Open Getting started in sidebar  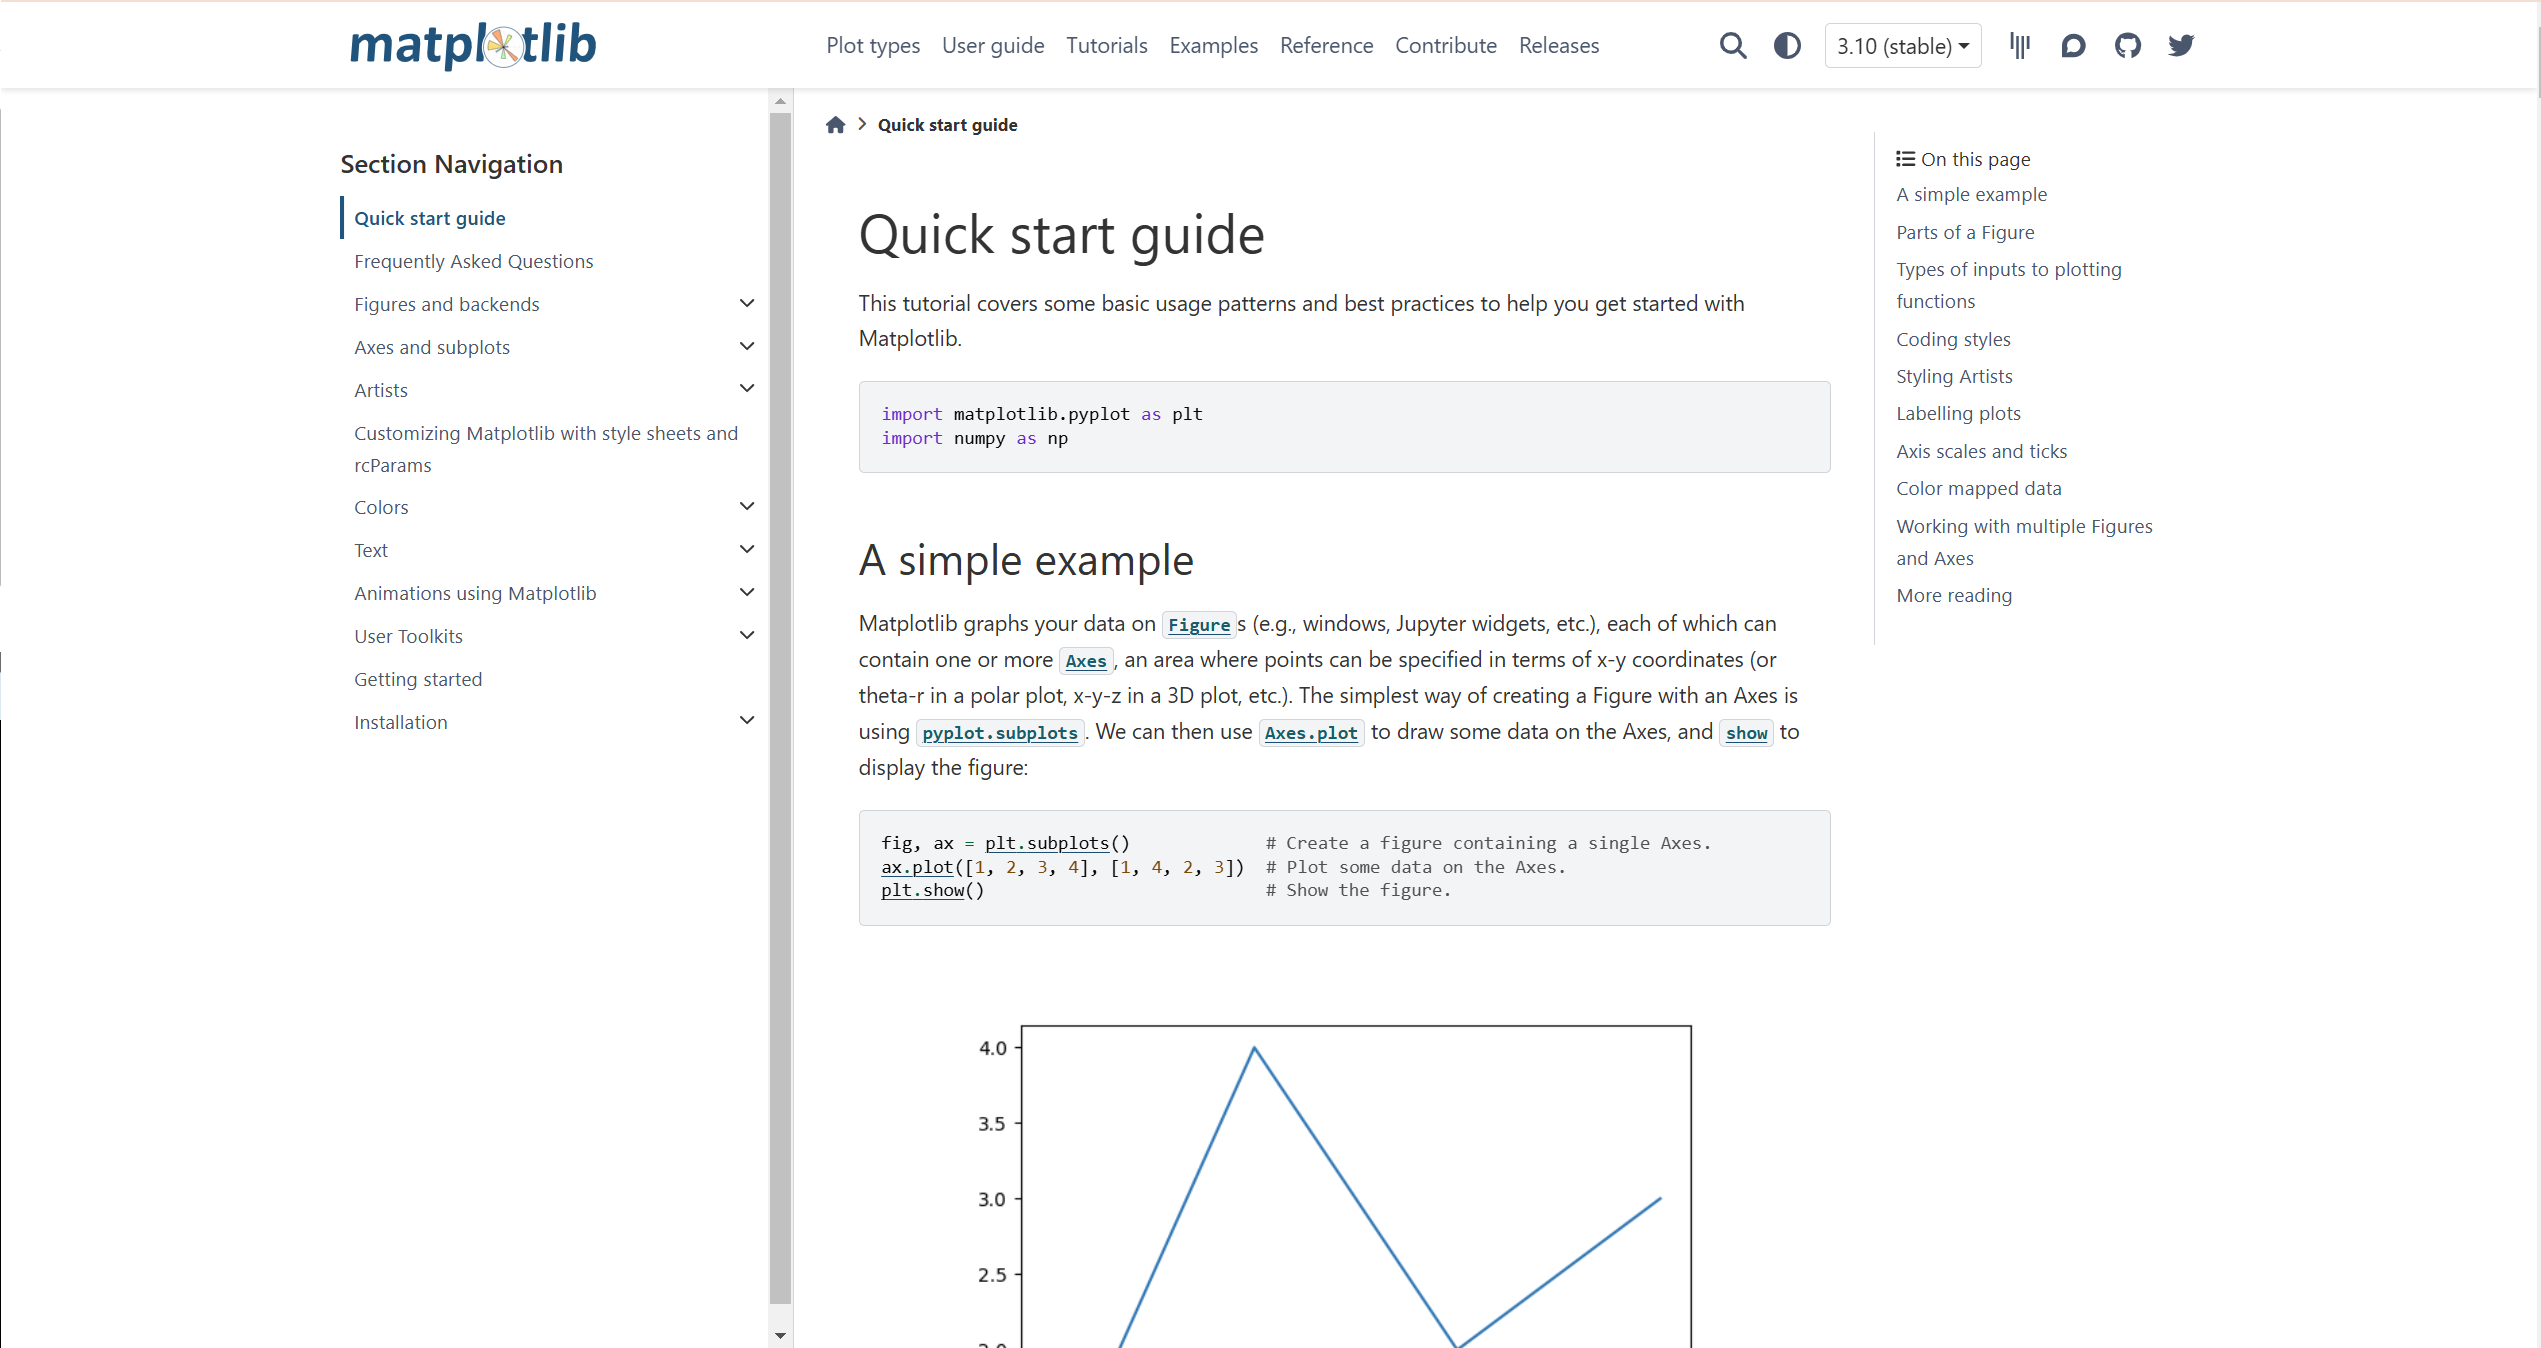[x=418, y=679]
